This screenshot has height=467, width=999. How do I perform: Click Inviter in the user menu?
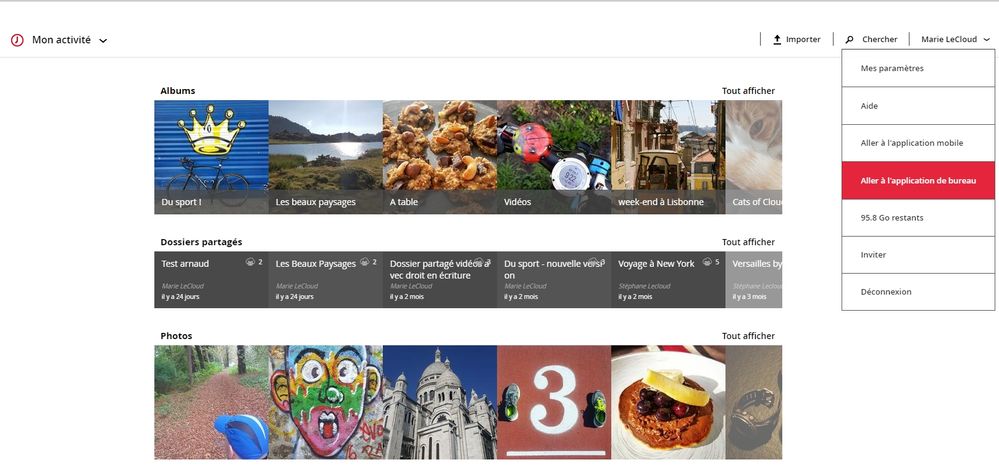click(x=918, y=255)
